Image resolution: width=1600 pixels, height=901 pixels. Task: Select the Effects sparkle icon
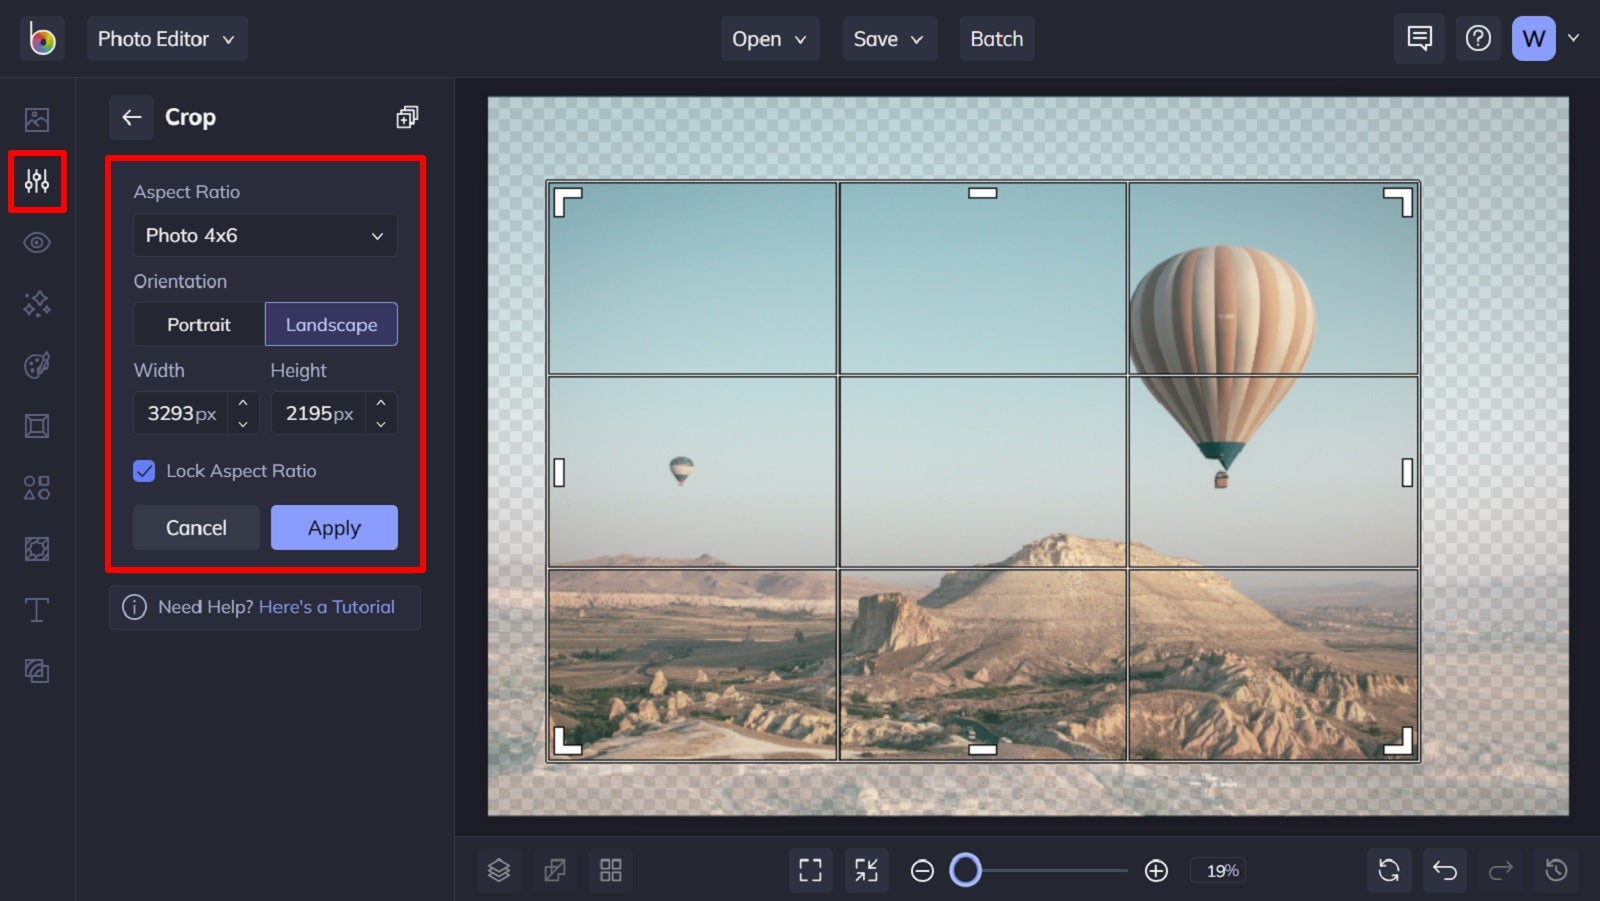[x=37, y=304]
